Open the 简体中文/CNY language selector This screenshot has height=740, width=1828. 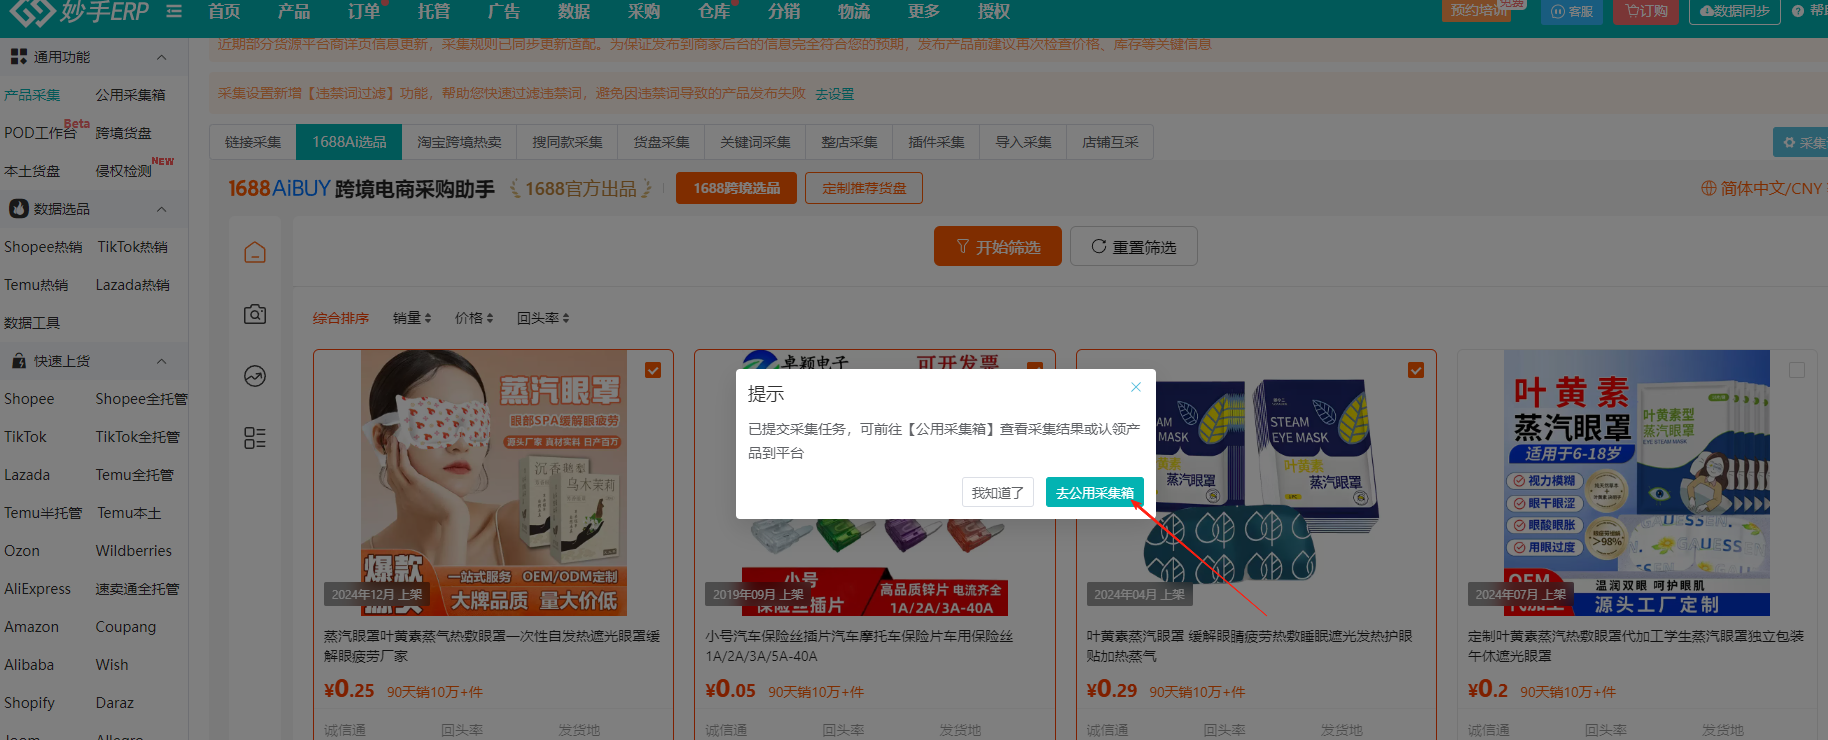(x=1762, y=188)
